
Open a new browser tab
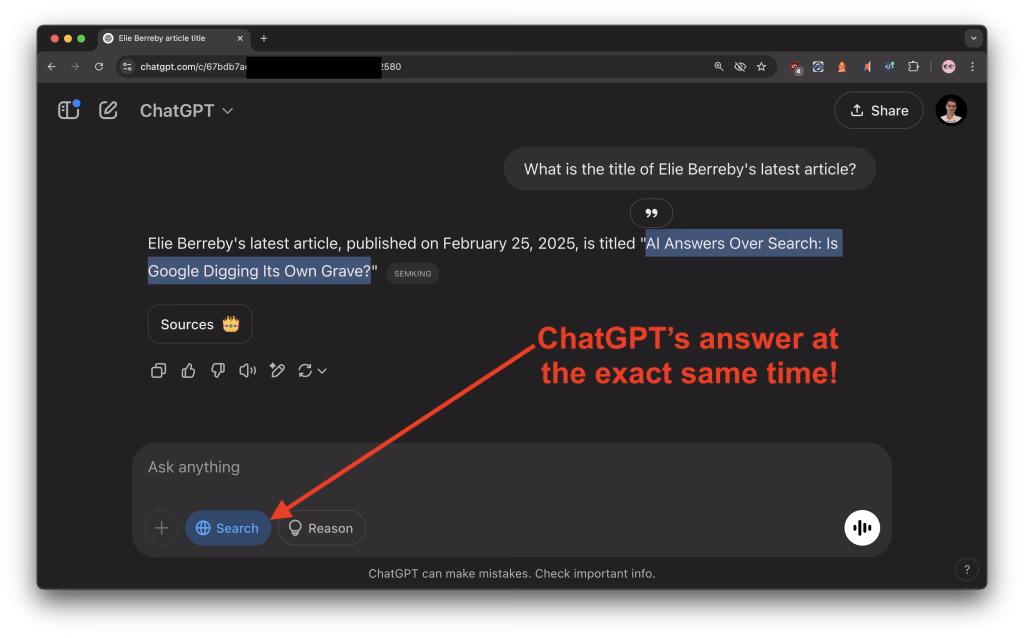point(264,38)
